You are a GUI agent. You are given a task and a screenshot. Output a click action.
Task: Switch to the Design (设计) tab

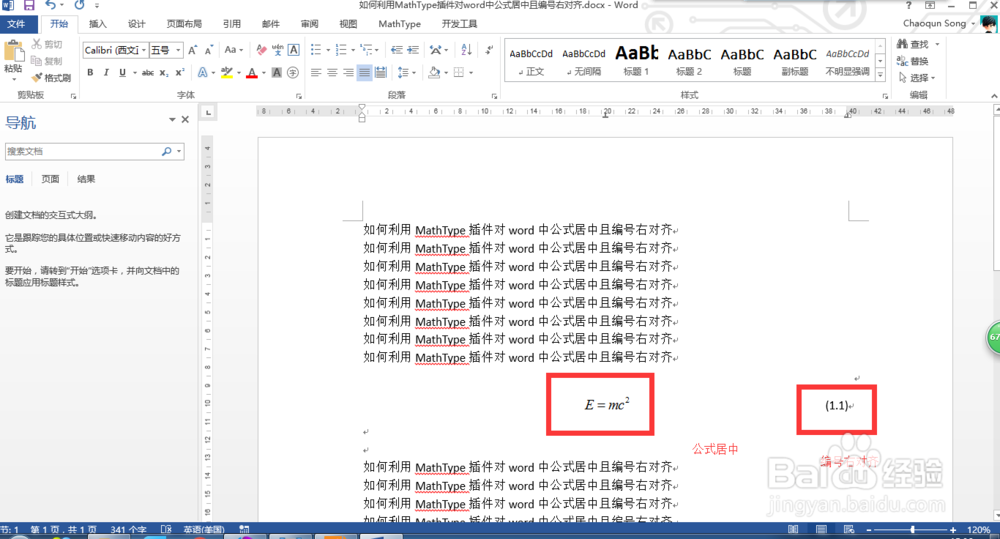(x=136, y=24)
